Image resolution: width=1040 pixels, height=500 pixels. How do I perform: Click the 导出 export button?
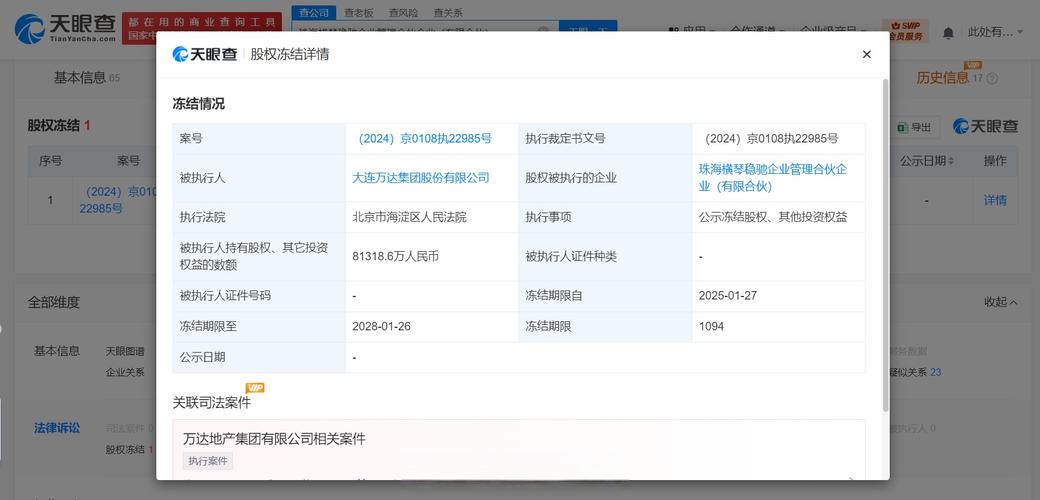point(915,127)
